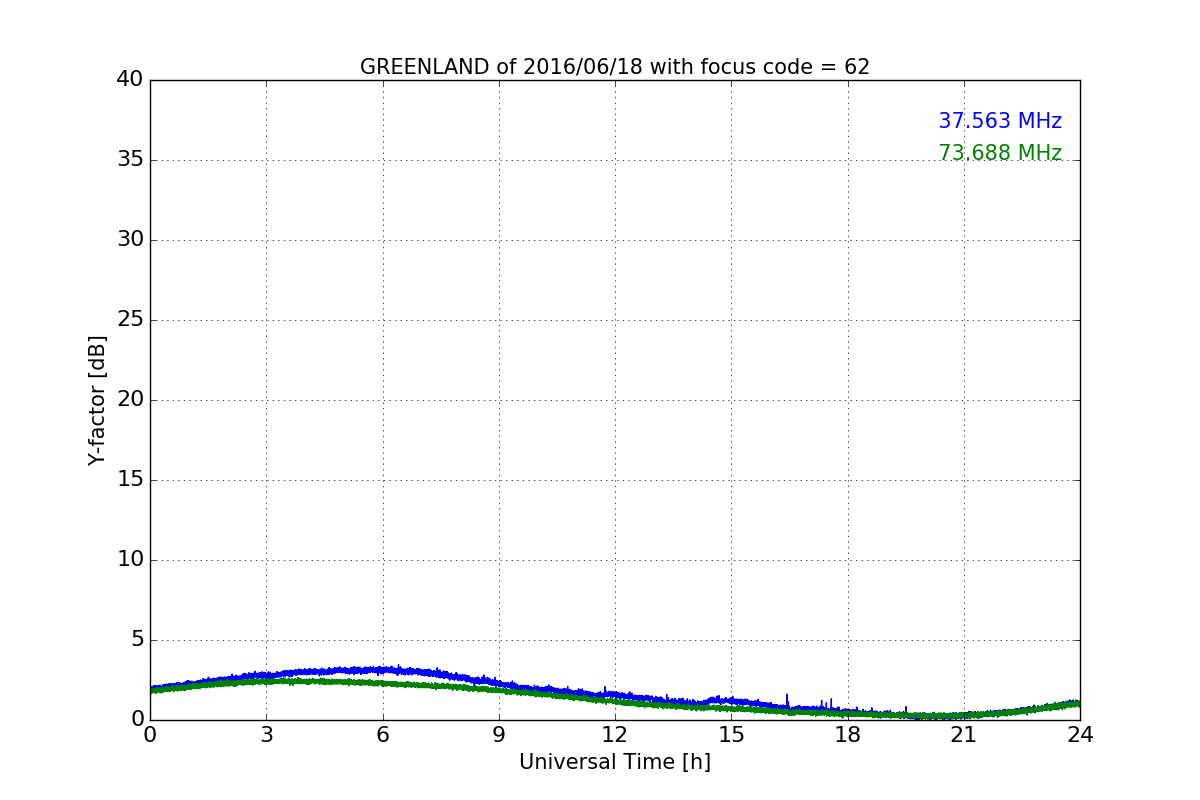Click x-axis tick label 24
Image resolution: width=1200 pixels, height=800 pixels.
1080,734
